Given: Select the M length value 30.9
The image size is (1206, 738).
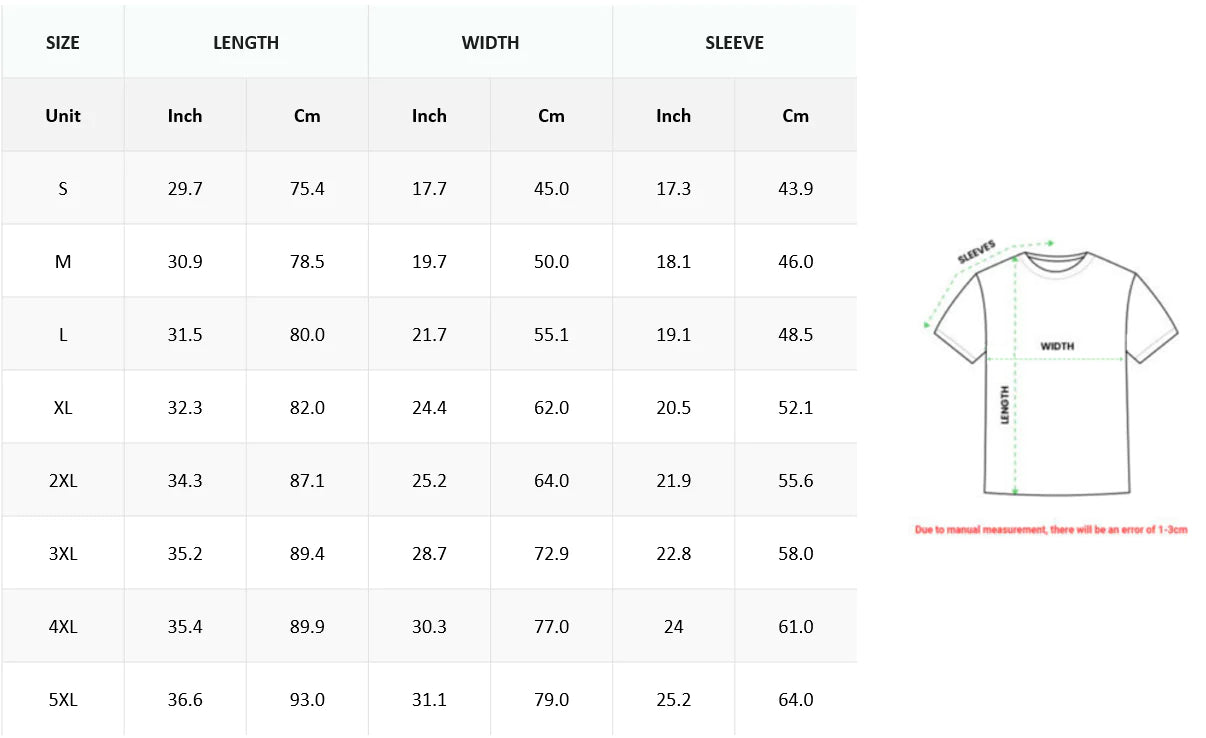Looking at the screenshot, I should [185, 262].
